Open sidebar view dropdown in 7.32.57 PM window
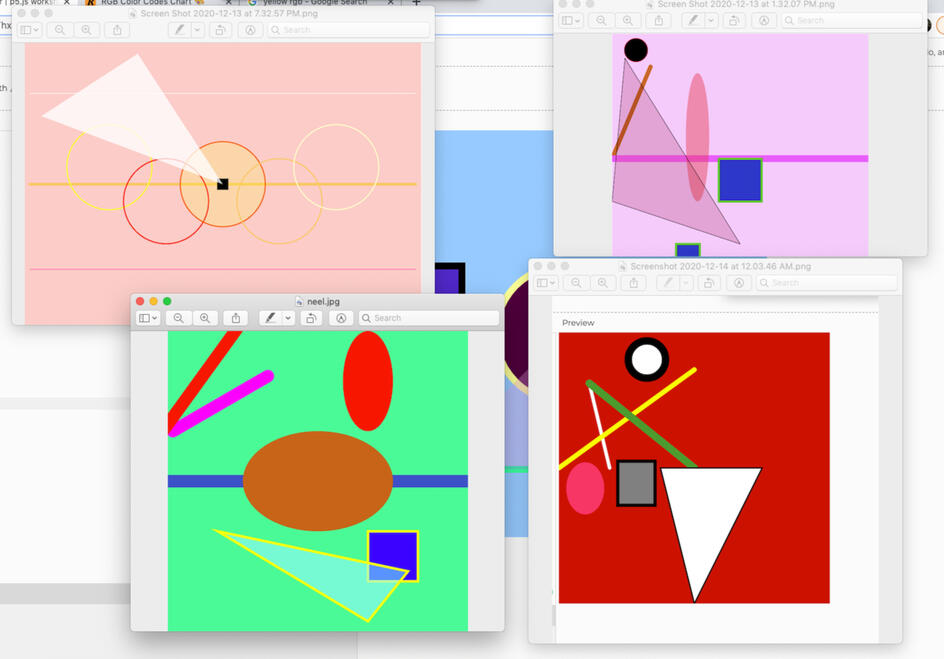 (x=29, y=30)
